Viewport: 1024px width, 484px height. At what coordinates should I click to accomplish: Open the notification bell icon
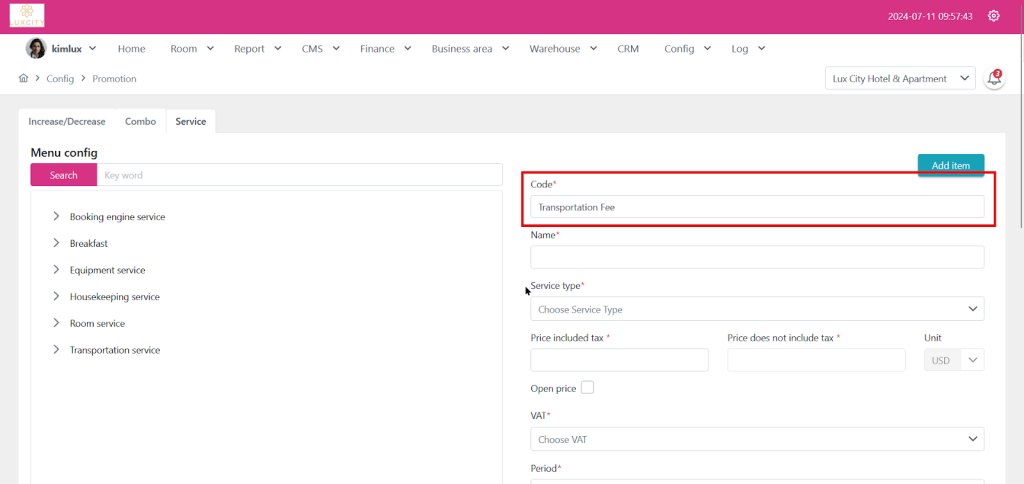[994, 79]
